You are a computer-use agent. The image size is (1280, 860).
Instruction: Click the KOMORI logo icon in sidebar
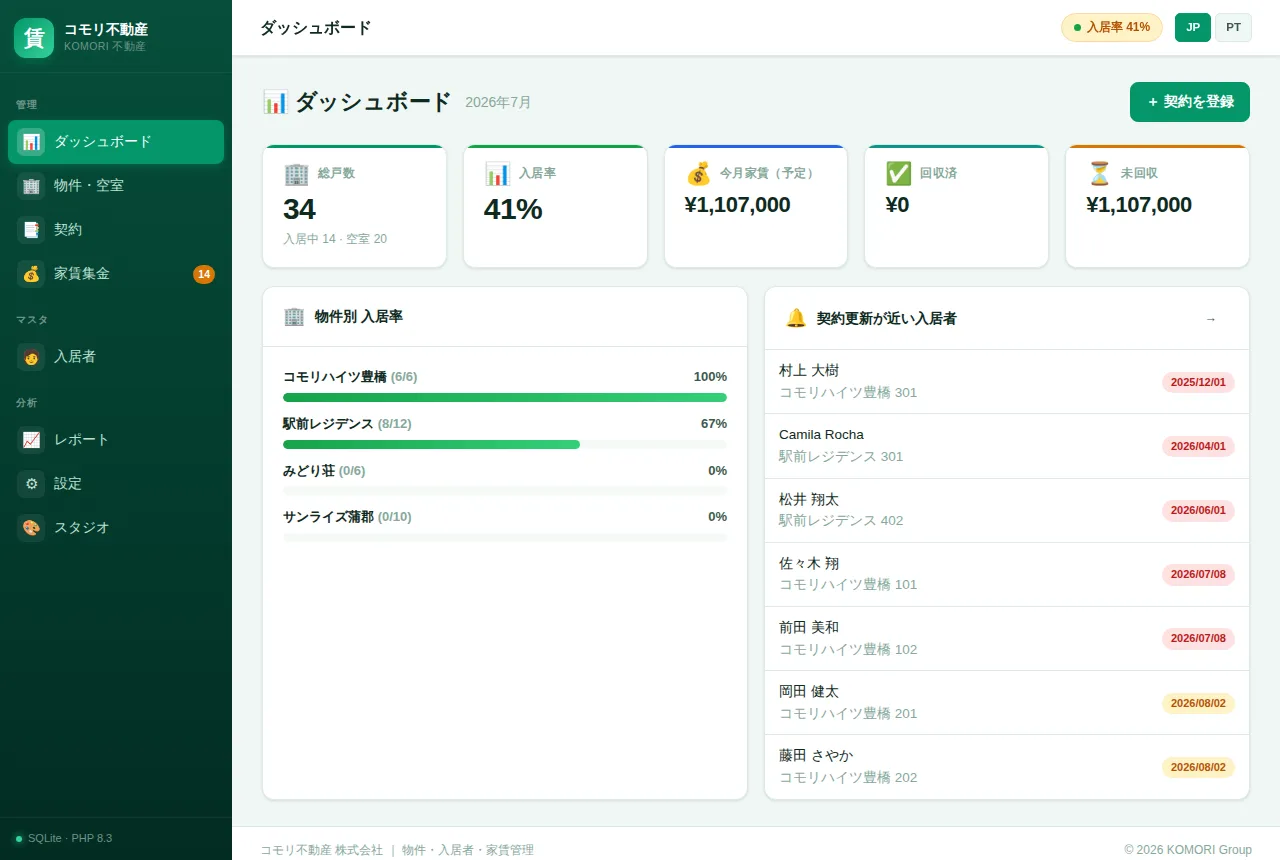point(34,38)
